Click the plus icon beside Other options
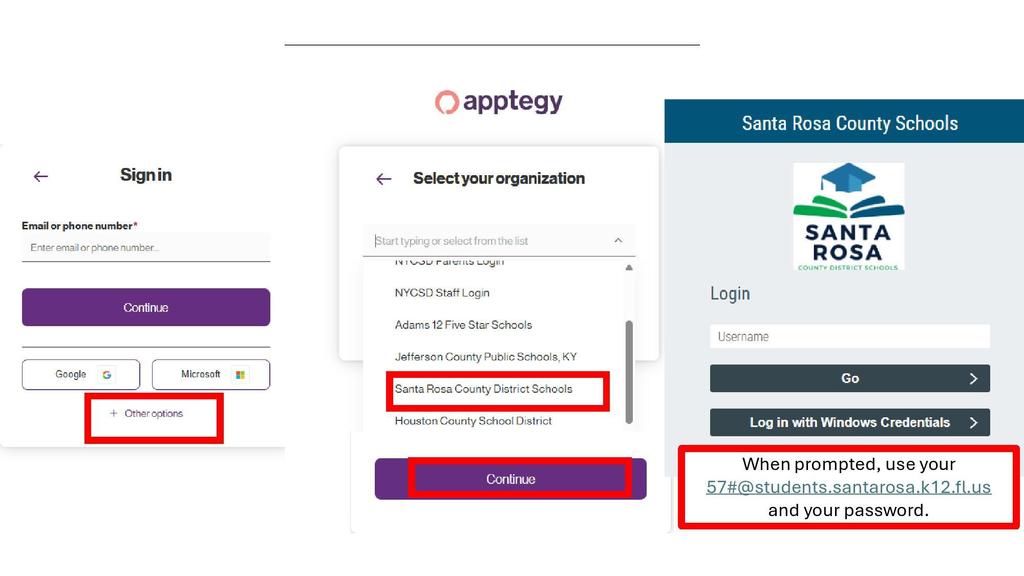Viewport: 1024px width, 576px height. tap(114, 413)
